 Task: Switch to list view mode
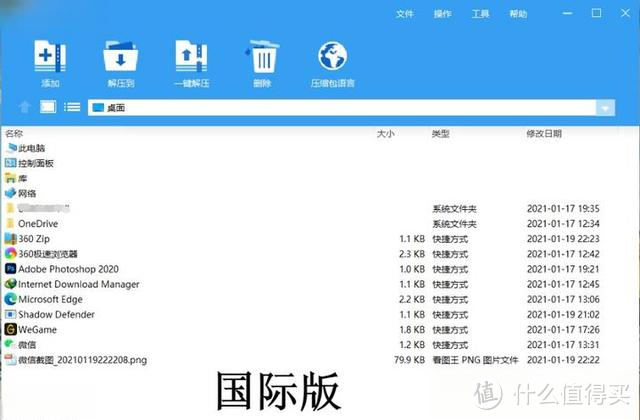point(72,107)
